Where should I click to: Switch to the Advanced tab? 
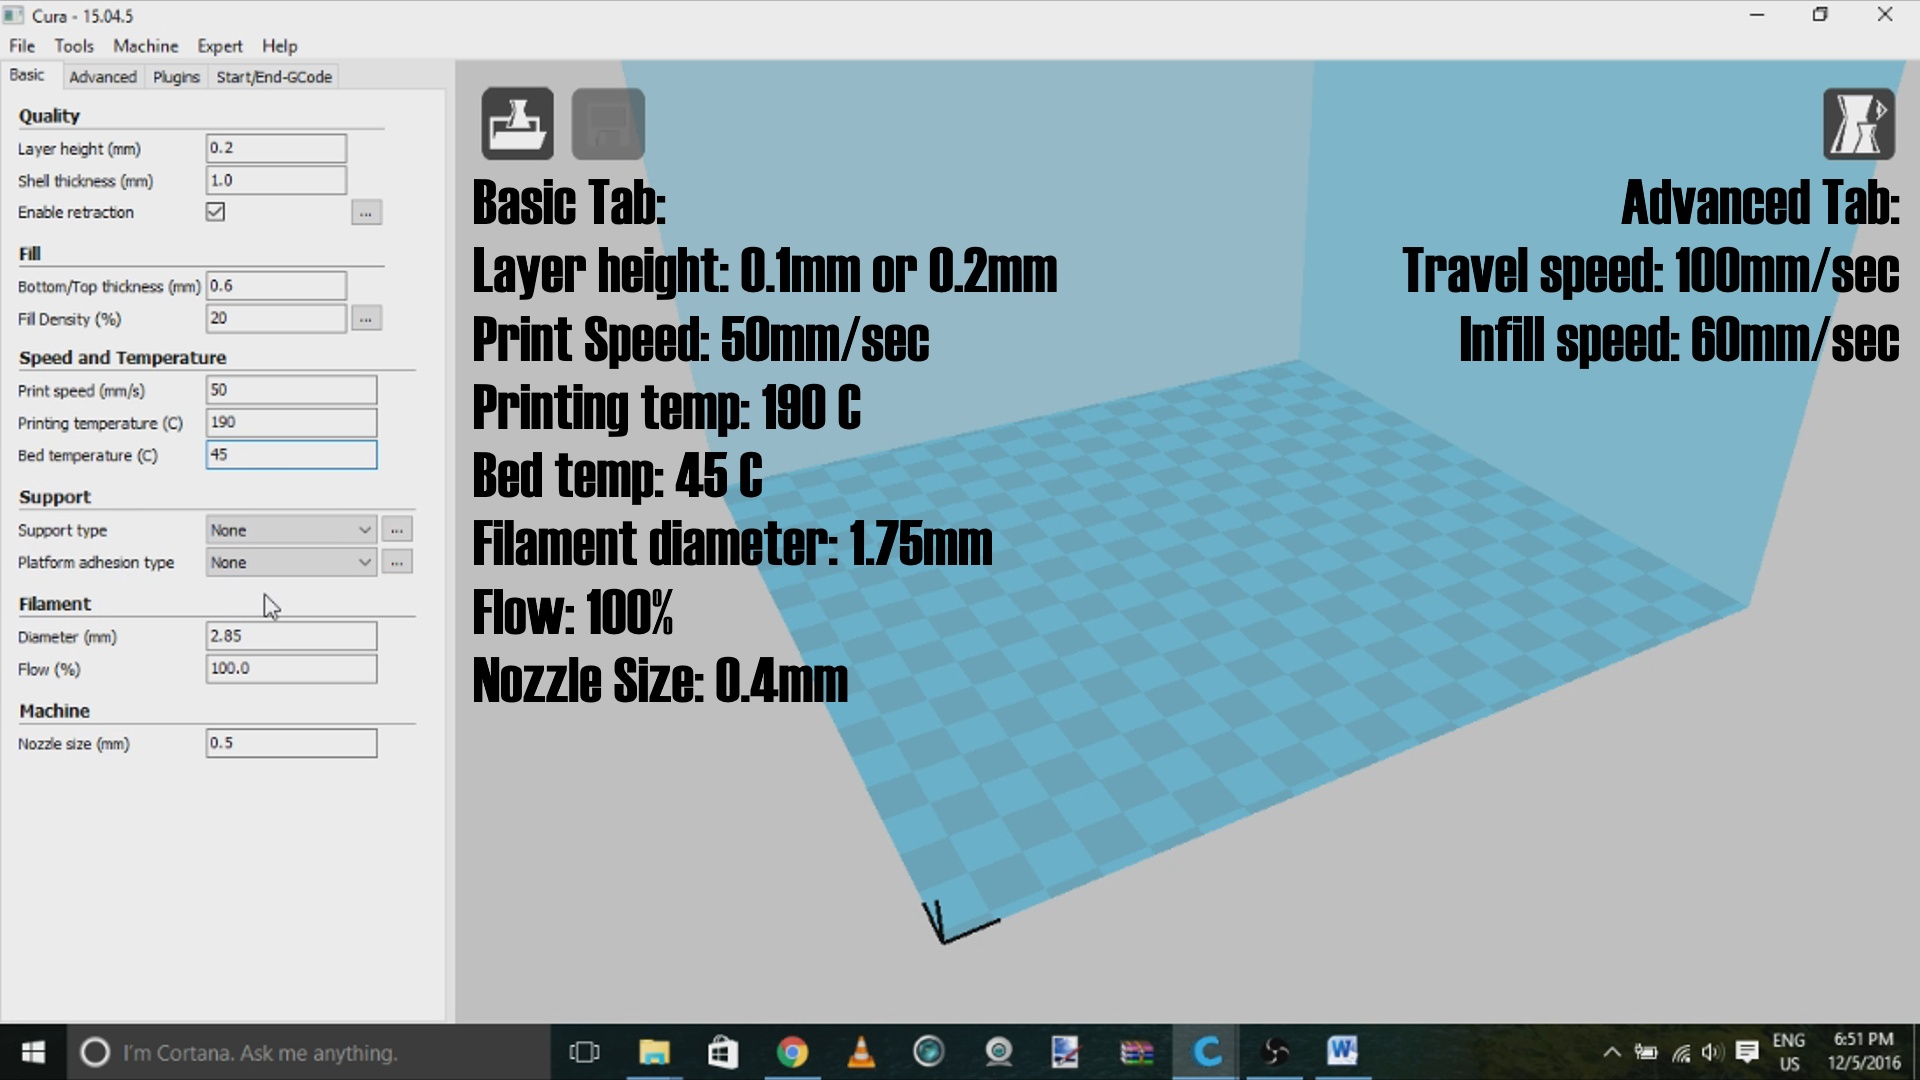[102, 77]
